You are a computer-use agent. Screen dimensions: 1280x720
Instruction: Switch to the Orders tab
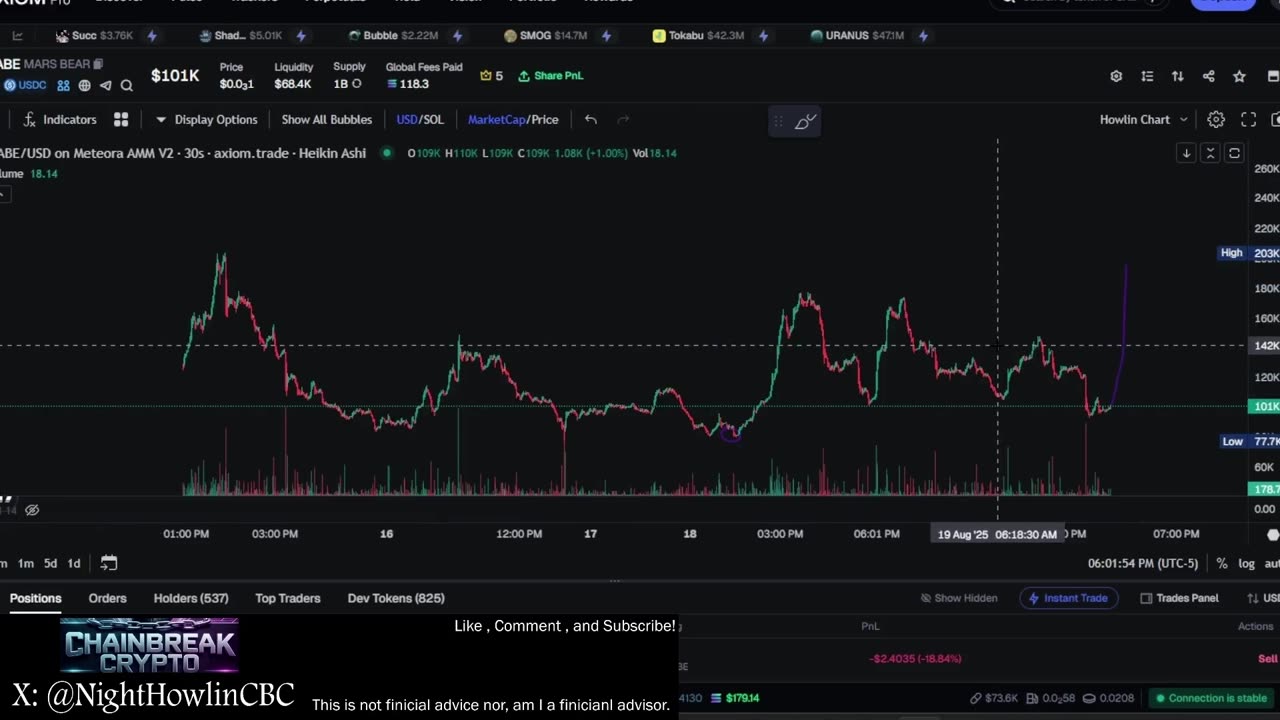pos(107,598)
